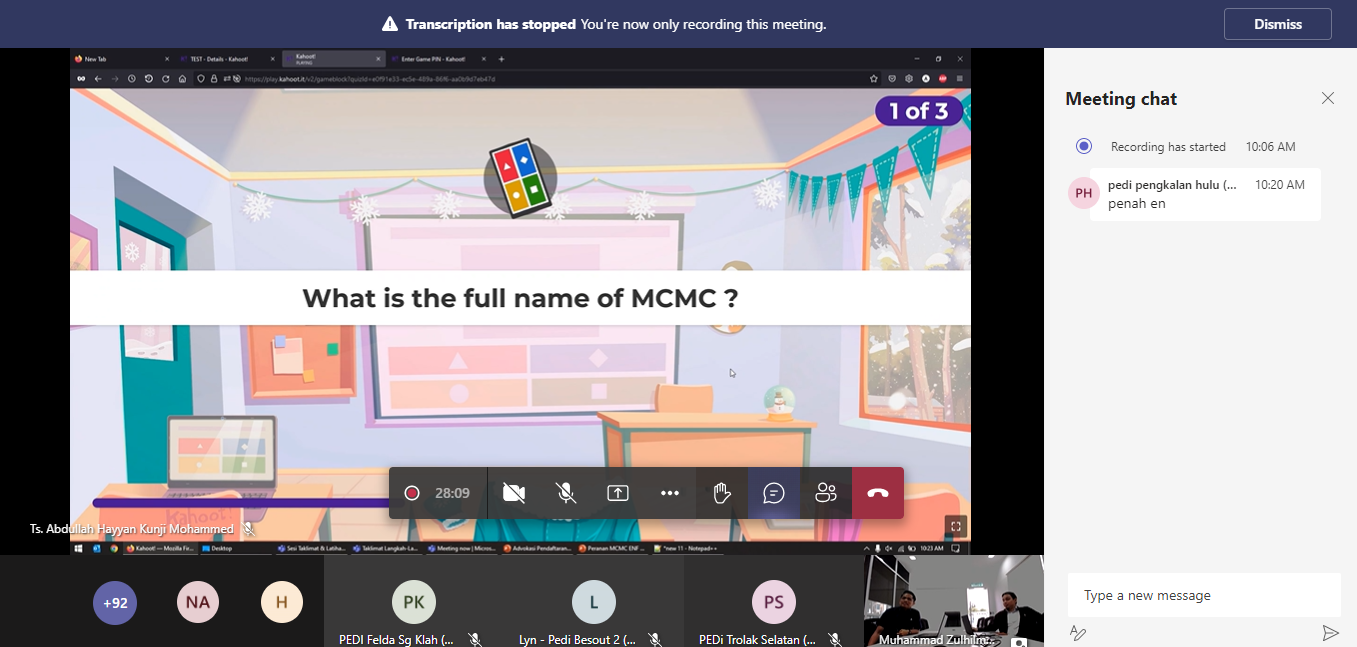Click the 28:09 call duration timer
The width and height of the screenshot is (1357, 647).
452,493
